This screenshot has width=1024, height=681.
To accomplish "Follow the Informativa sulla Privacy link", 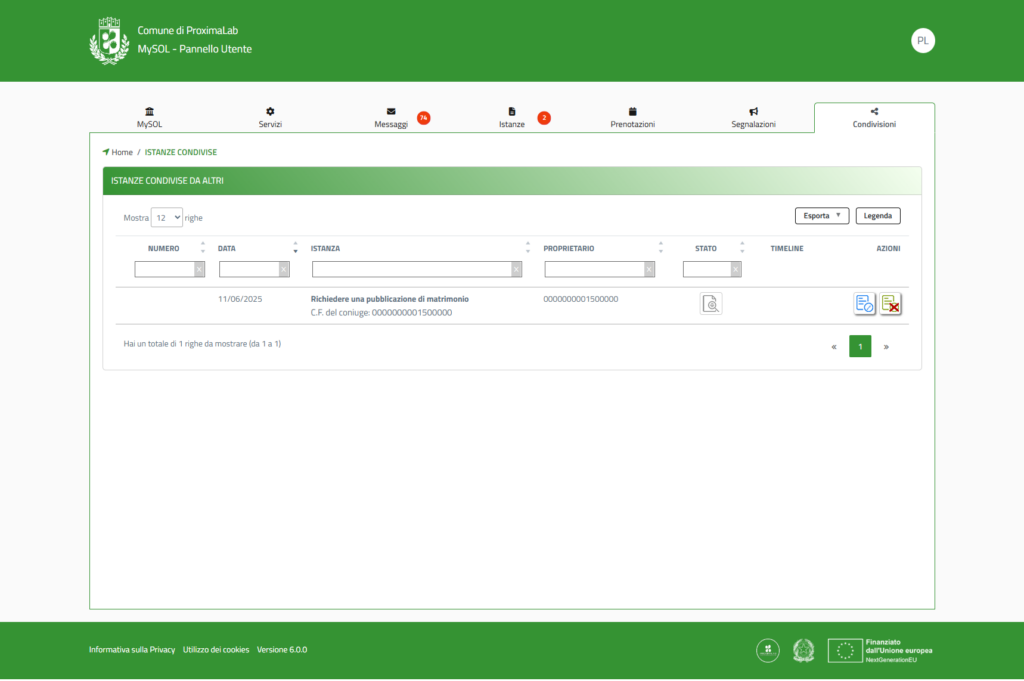I will (x=132, y=650).
